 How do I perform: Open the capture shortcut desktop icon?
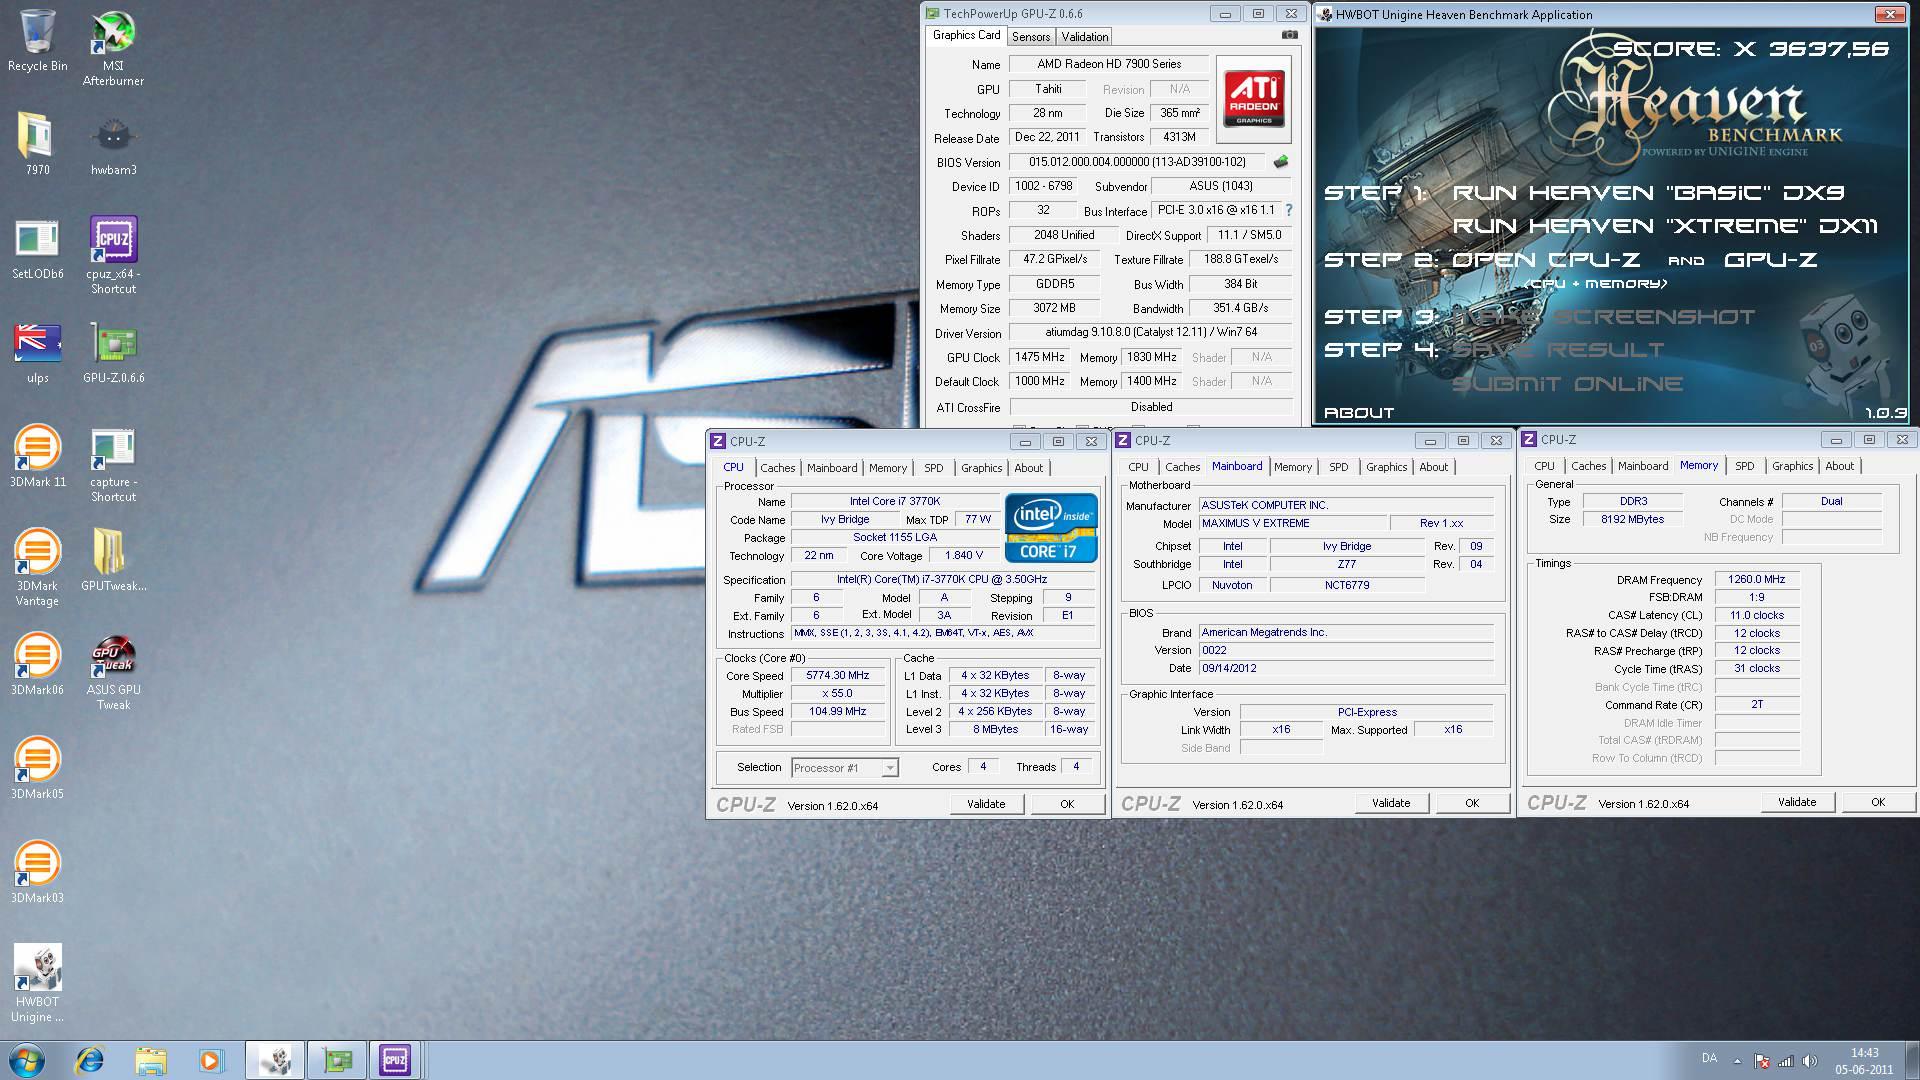113,464
